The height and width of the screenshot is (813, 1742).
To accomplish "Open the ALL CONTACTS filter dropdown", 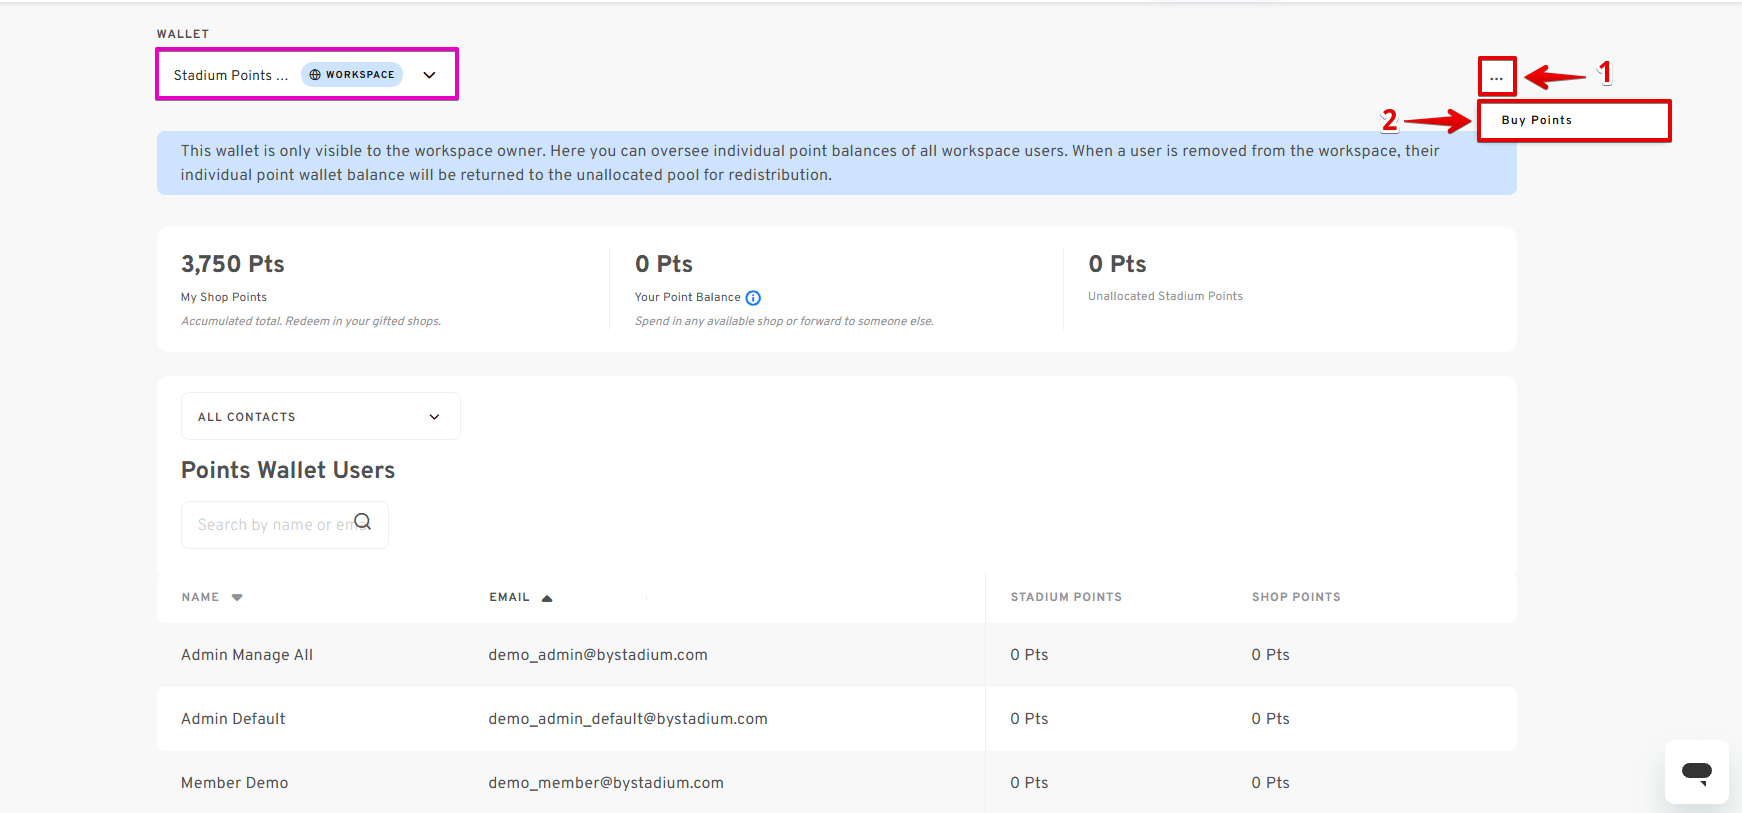I will tap(321, 416).
